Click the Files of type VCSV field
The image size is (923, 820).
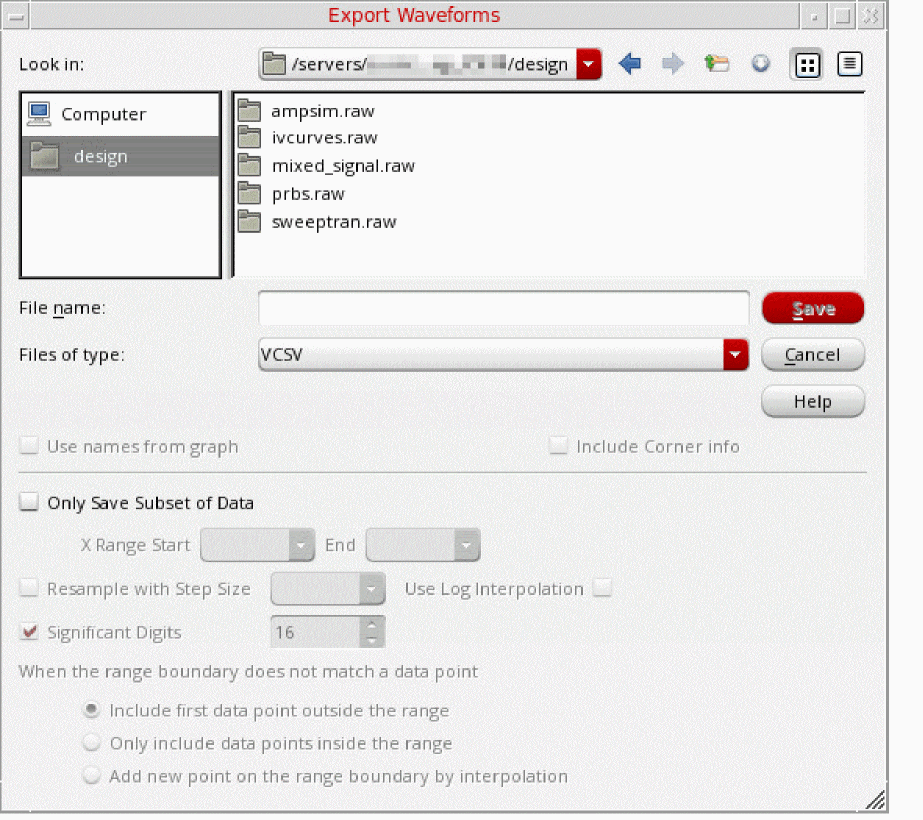pos(492,354)
